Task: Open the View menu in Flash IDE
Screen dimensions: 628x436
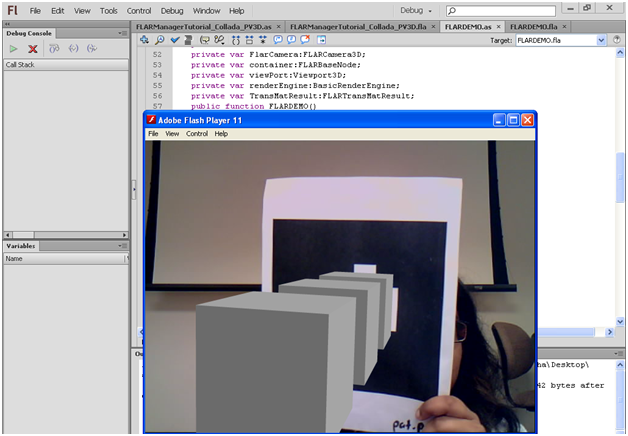Action: 82,11
